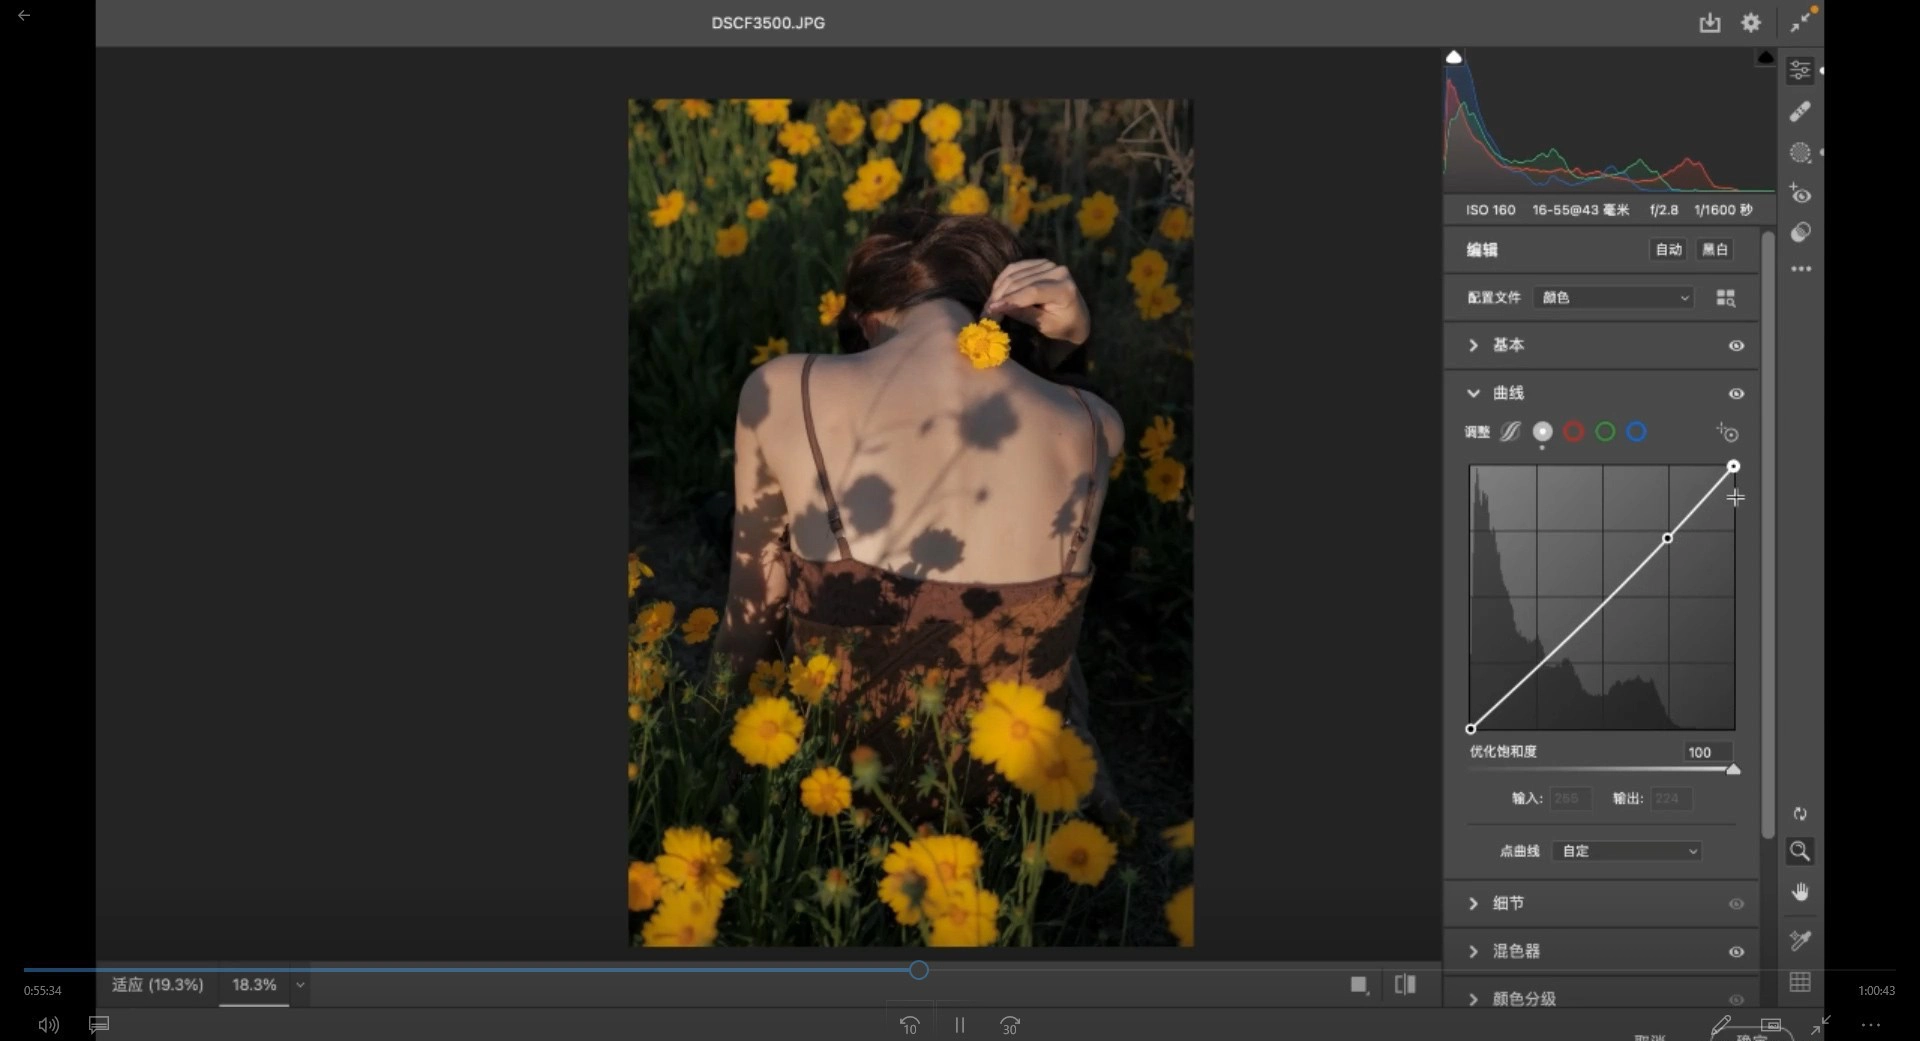Click the save image download icon
The height and width of the screenshot is (1041, 1920).
click(1710, 22)
